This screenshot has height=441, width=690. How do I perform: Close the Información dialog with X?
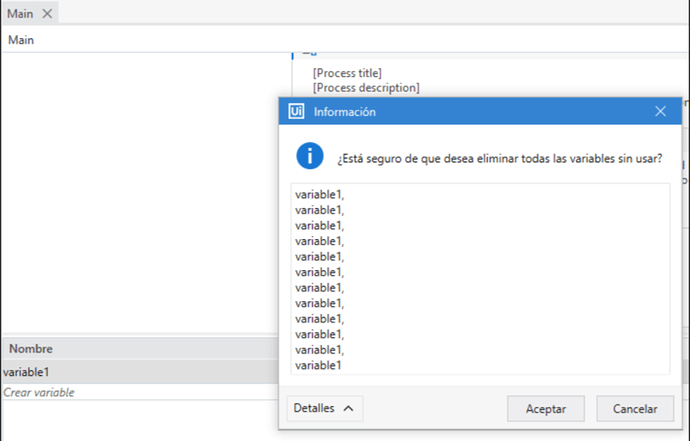(660, 111)
